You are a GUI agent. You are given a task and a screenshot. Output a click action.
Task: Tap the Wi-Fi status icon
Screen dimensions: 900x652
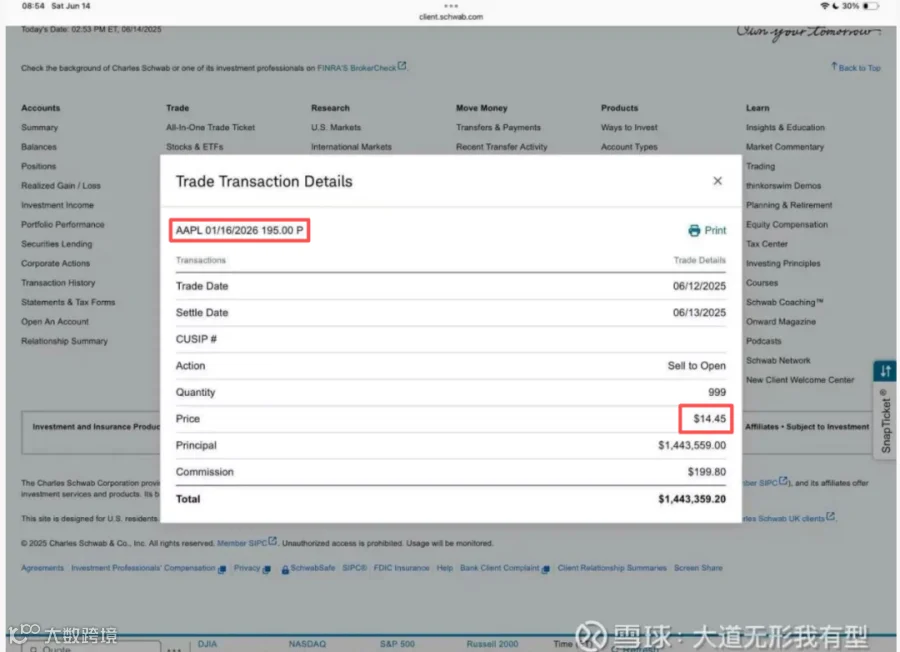point(825,6)
